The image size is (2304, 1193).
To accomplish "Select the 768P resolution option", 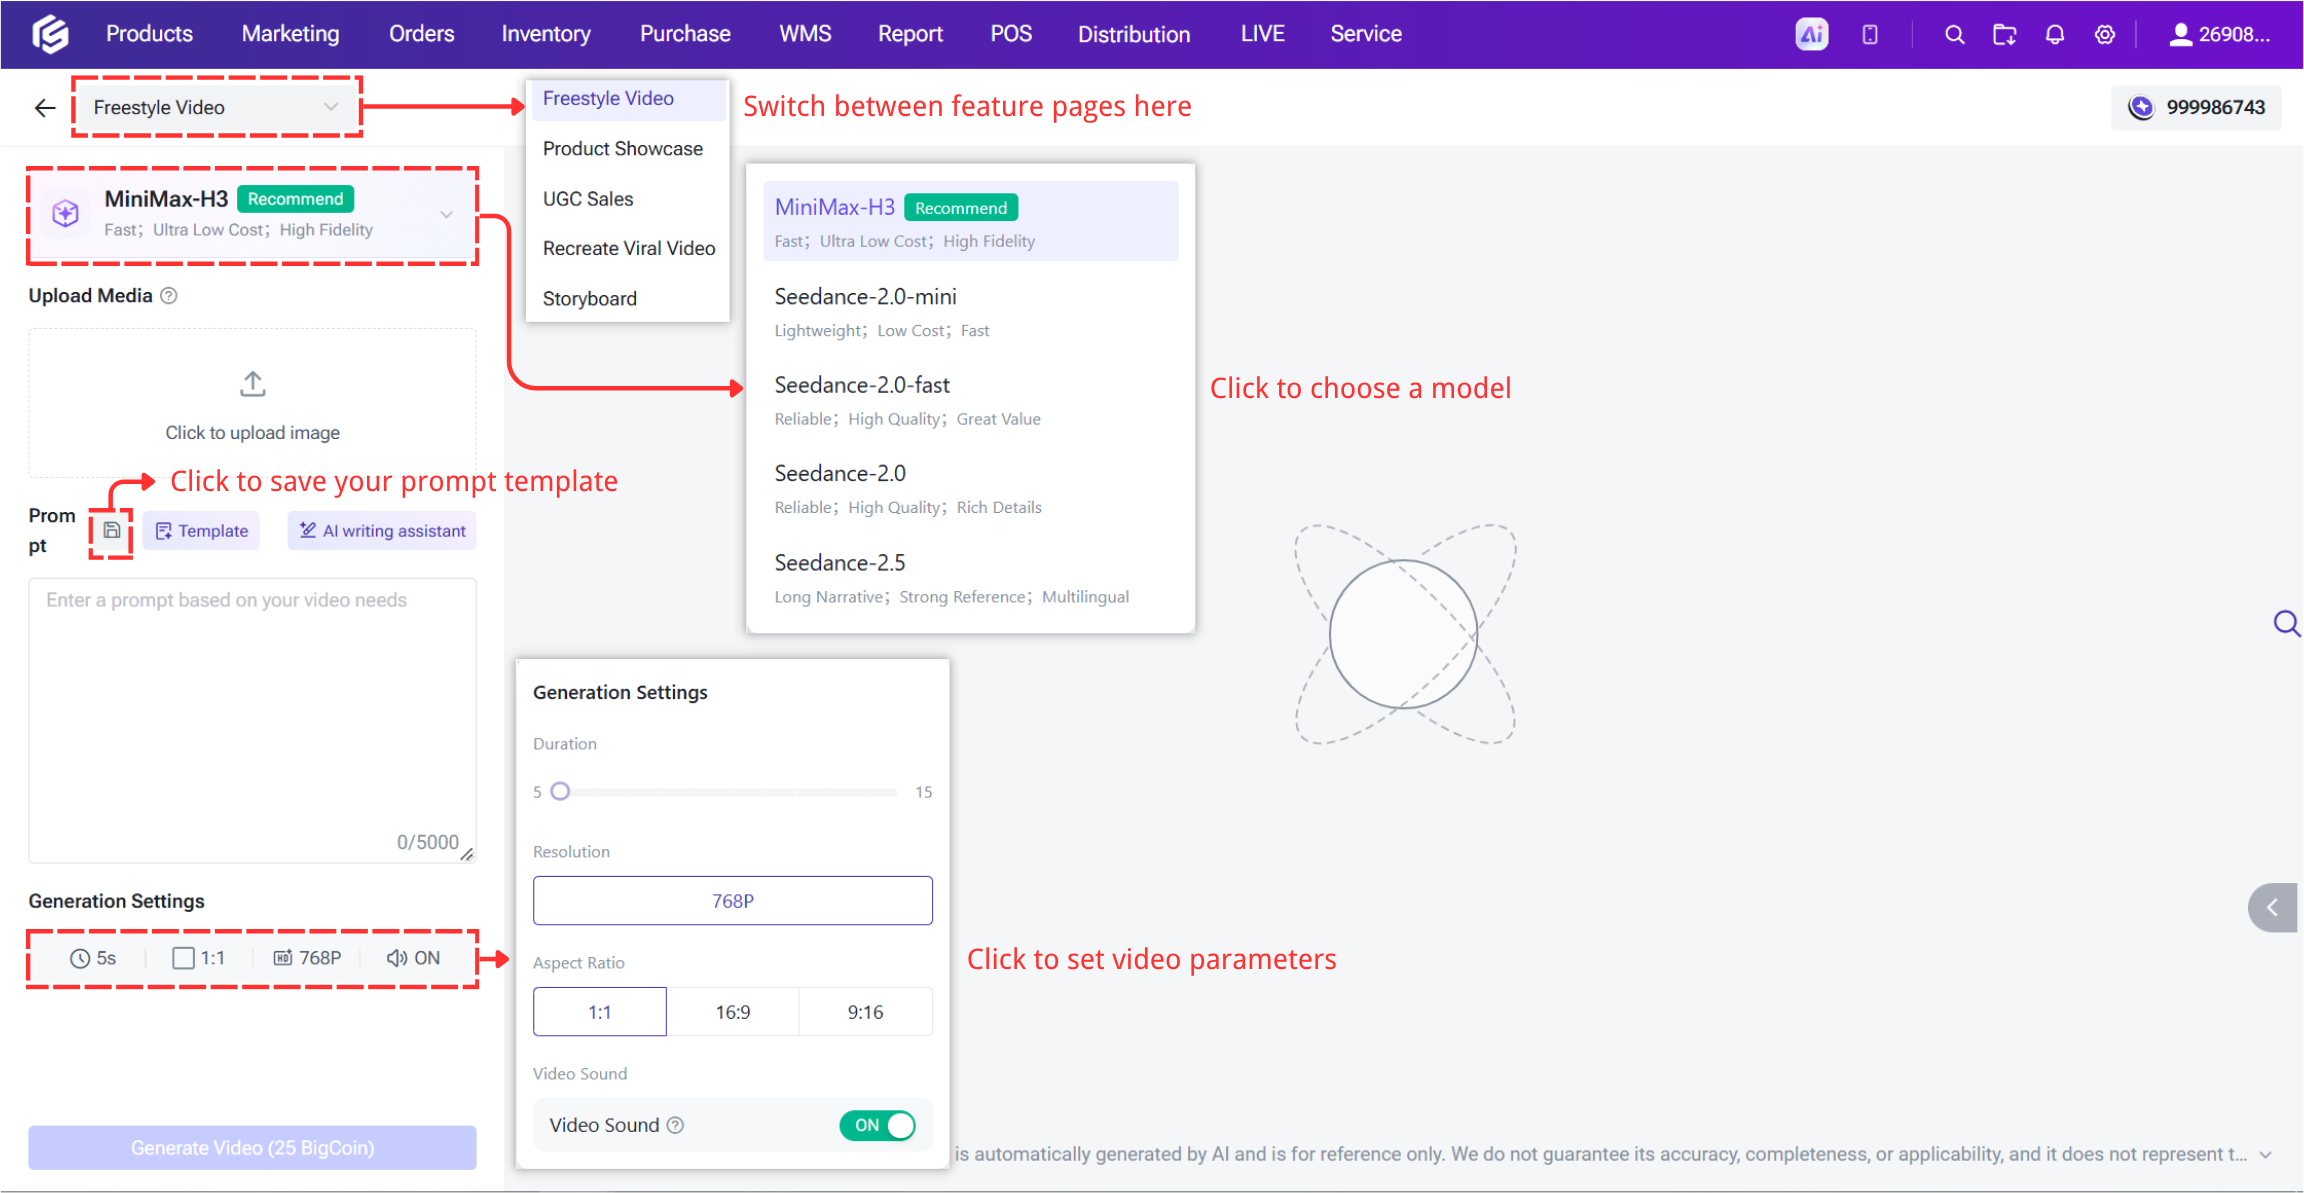I will (x=733, y=901).
